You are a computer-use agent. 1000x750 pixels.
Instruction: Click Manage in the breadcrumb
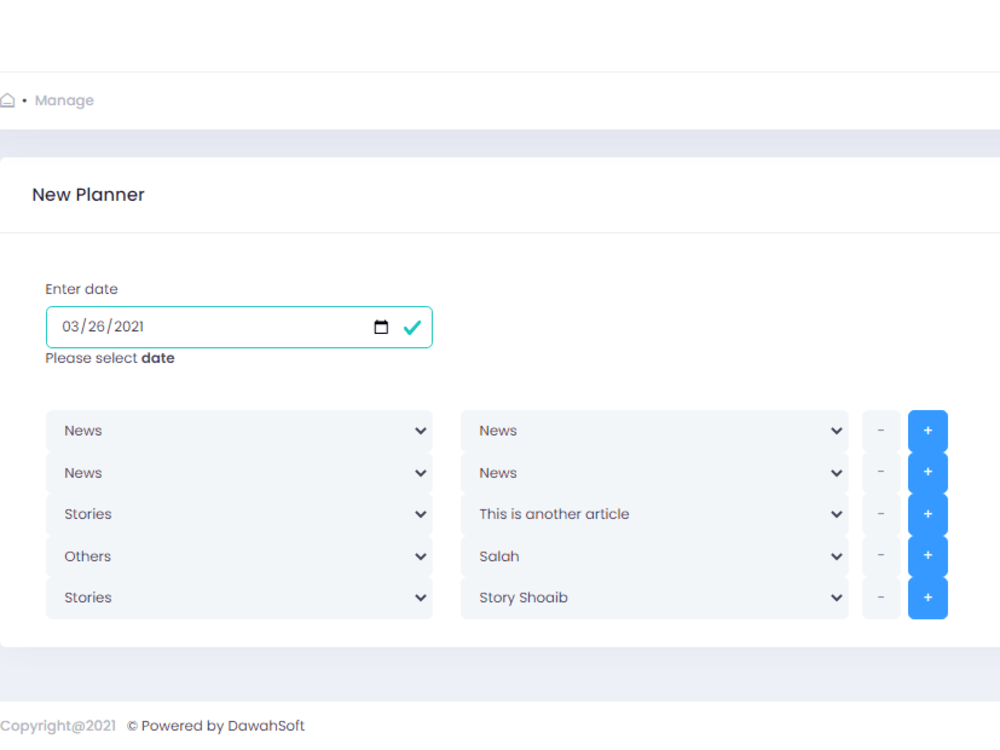point(64,100)
